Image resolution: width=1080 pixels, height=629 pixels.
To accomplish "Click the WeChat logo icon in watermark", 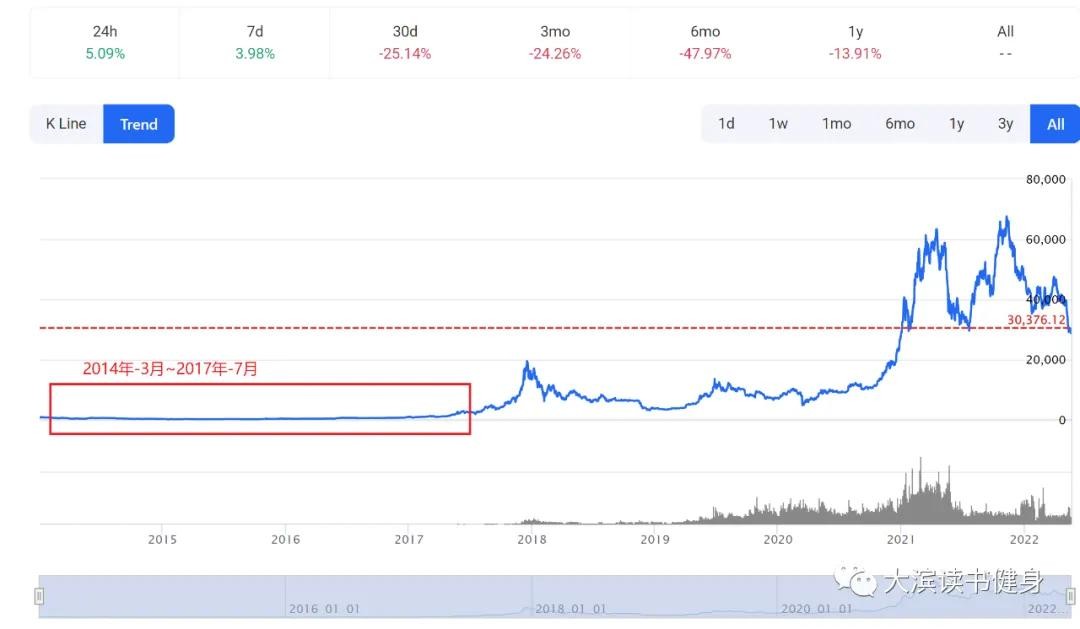I will (857, 581).
